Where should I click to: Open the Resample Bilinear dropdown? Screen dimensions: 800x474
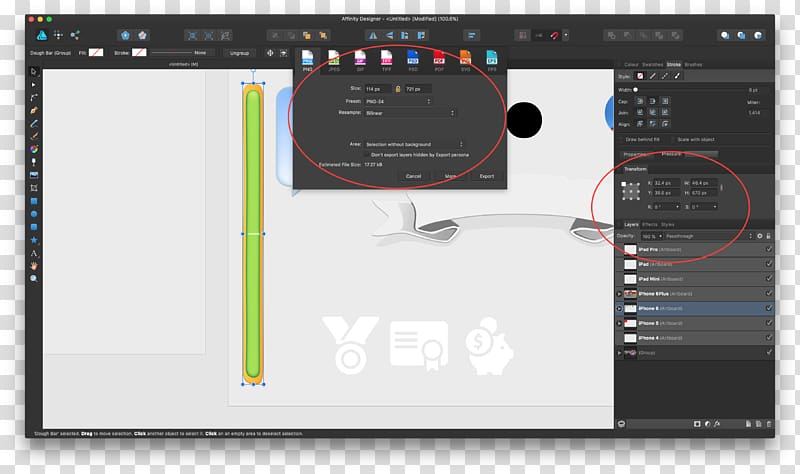click(x=410, y=113)
